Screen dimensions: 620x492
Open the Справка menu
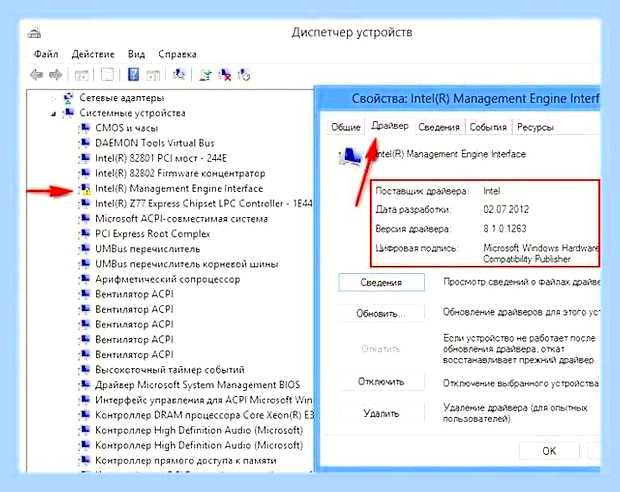pyautogui.click(x=177, y=54)
